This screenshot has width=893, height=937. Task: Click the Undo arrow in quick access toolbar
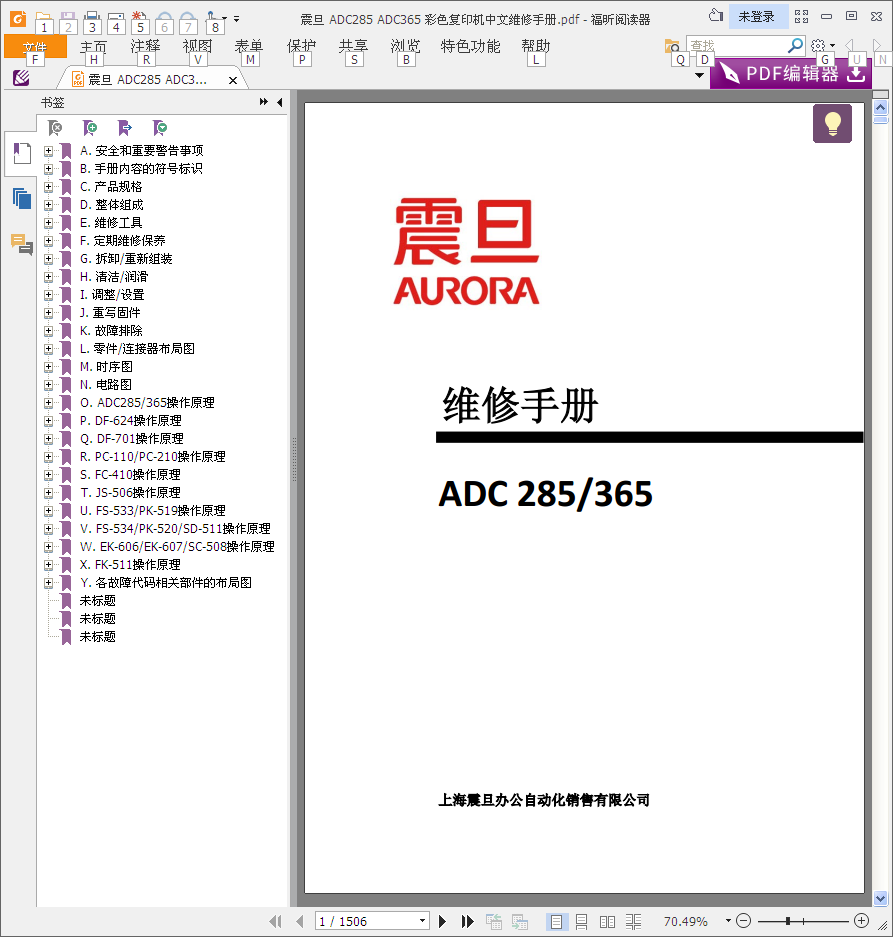164,18
